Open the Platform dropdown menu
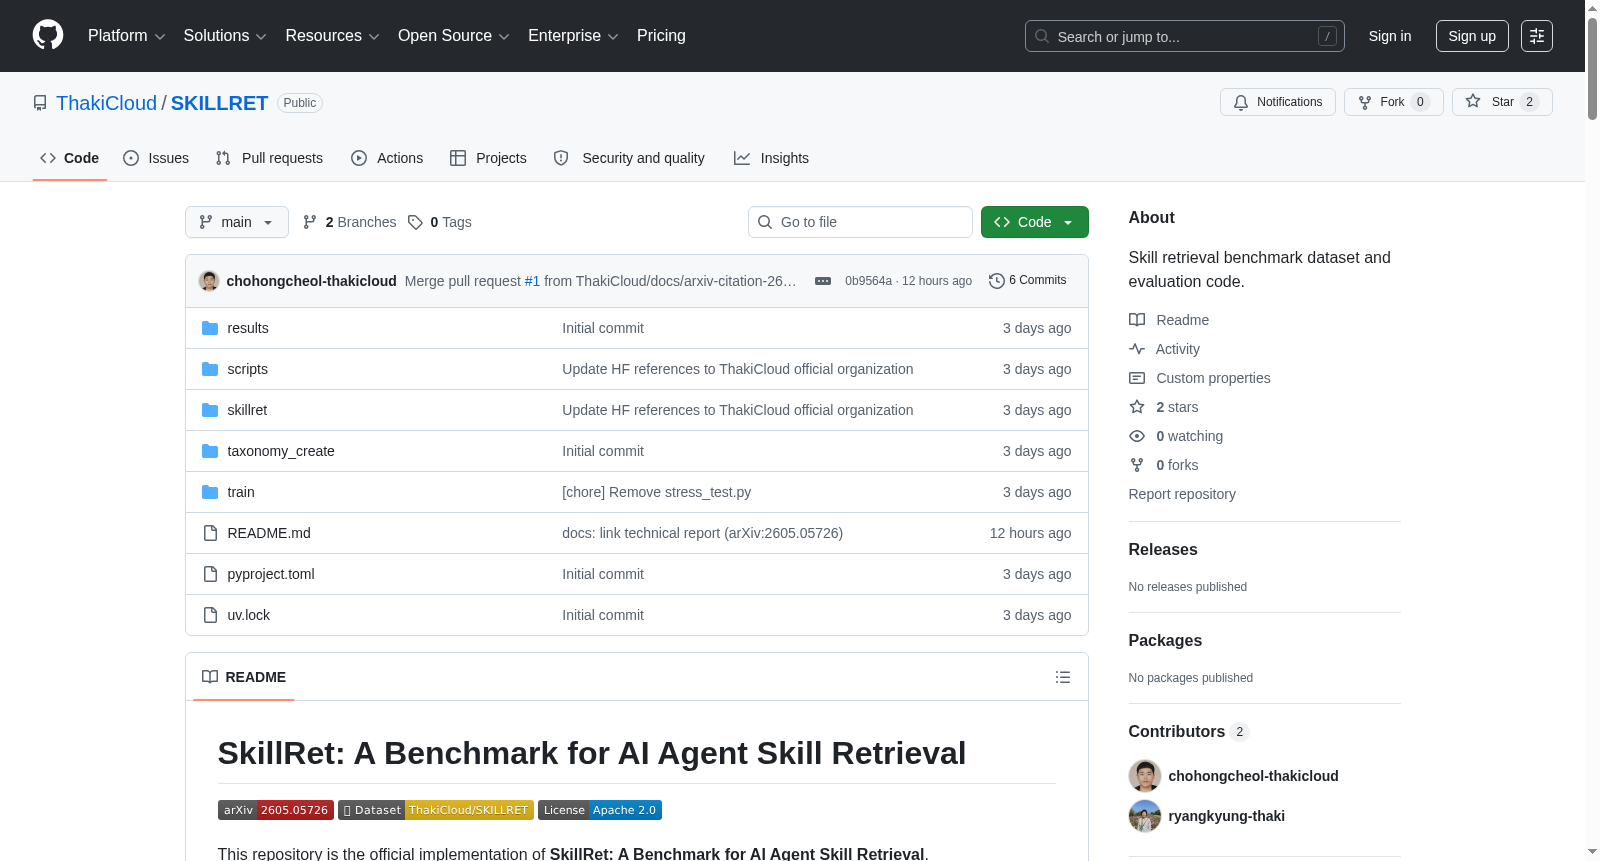1600x861 pixels. point(126,36)
